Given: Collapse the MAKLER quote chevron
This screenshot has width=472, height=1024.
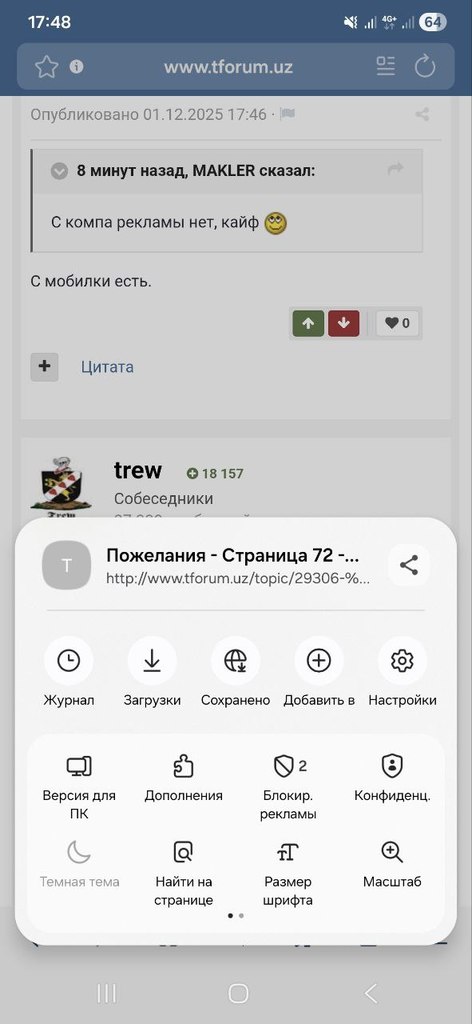Looking at the screenshot, I should (x=59, y=171).
